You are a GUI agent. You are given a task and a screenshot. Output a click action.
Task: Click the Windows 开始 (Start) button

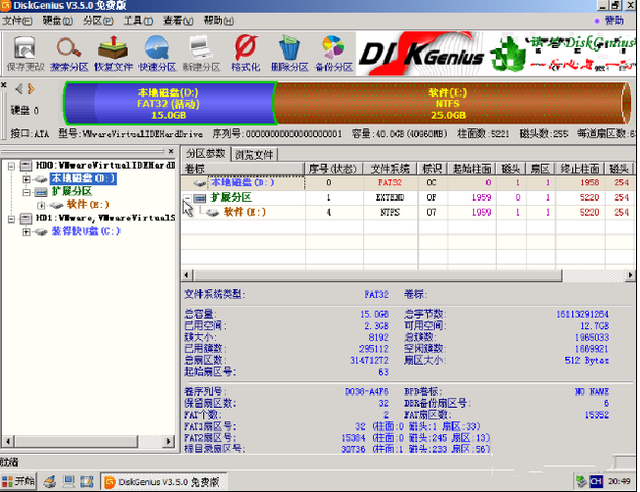coord(19,482)
